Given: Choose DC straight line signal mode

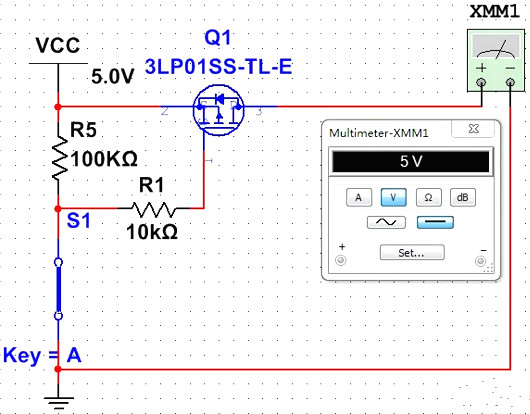Looking at the screenshot, I should (x=435, y=222).
